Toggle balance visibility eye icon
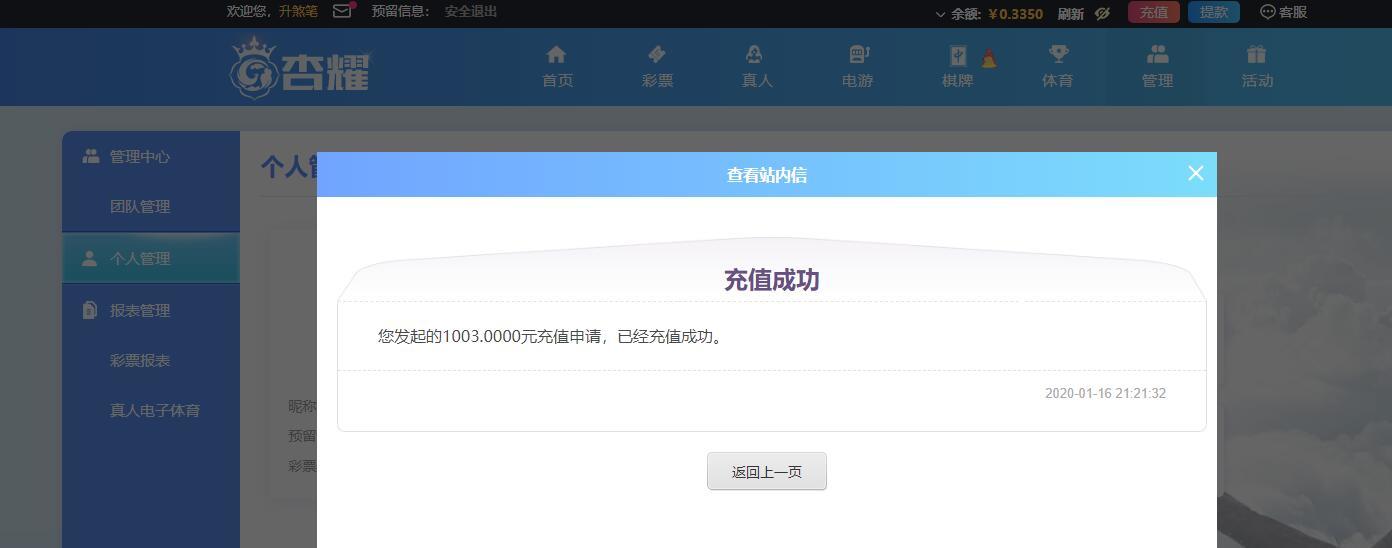The image size is (1392, 548). coord(1102,13)
